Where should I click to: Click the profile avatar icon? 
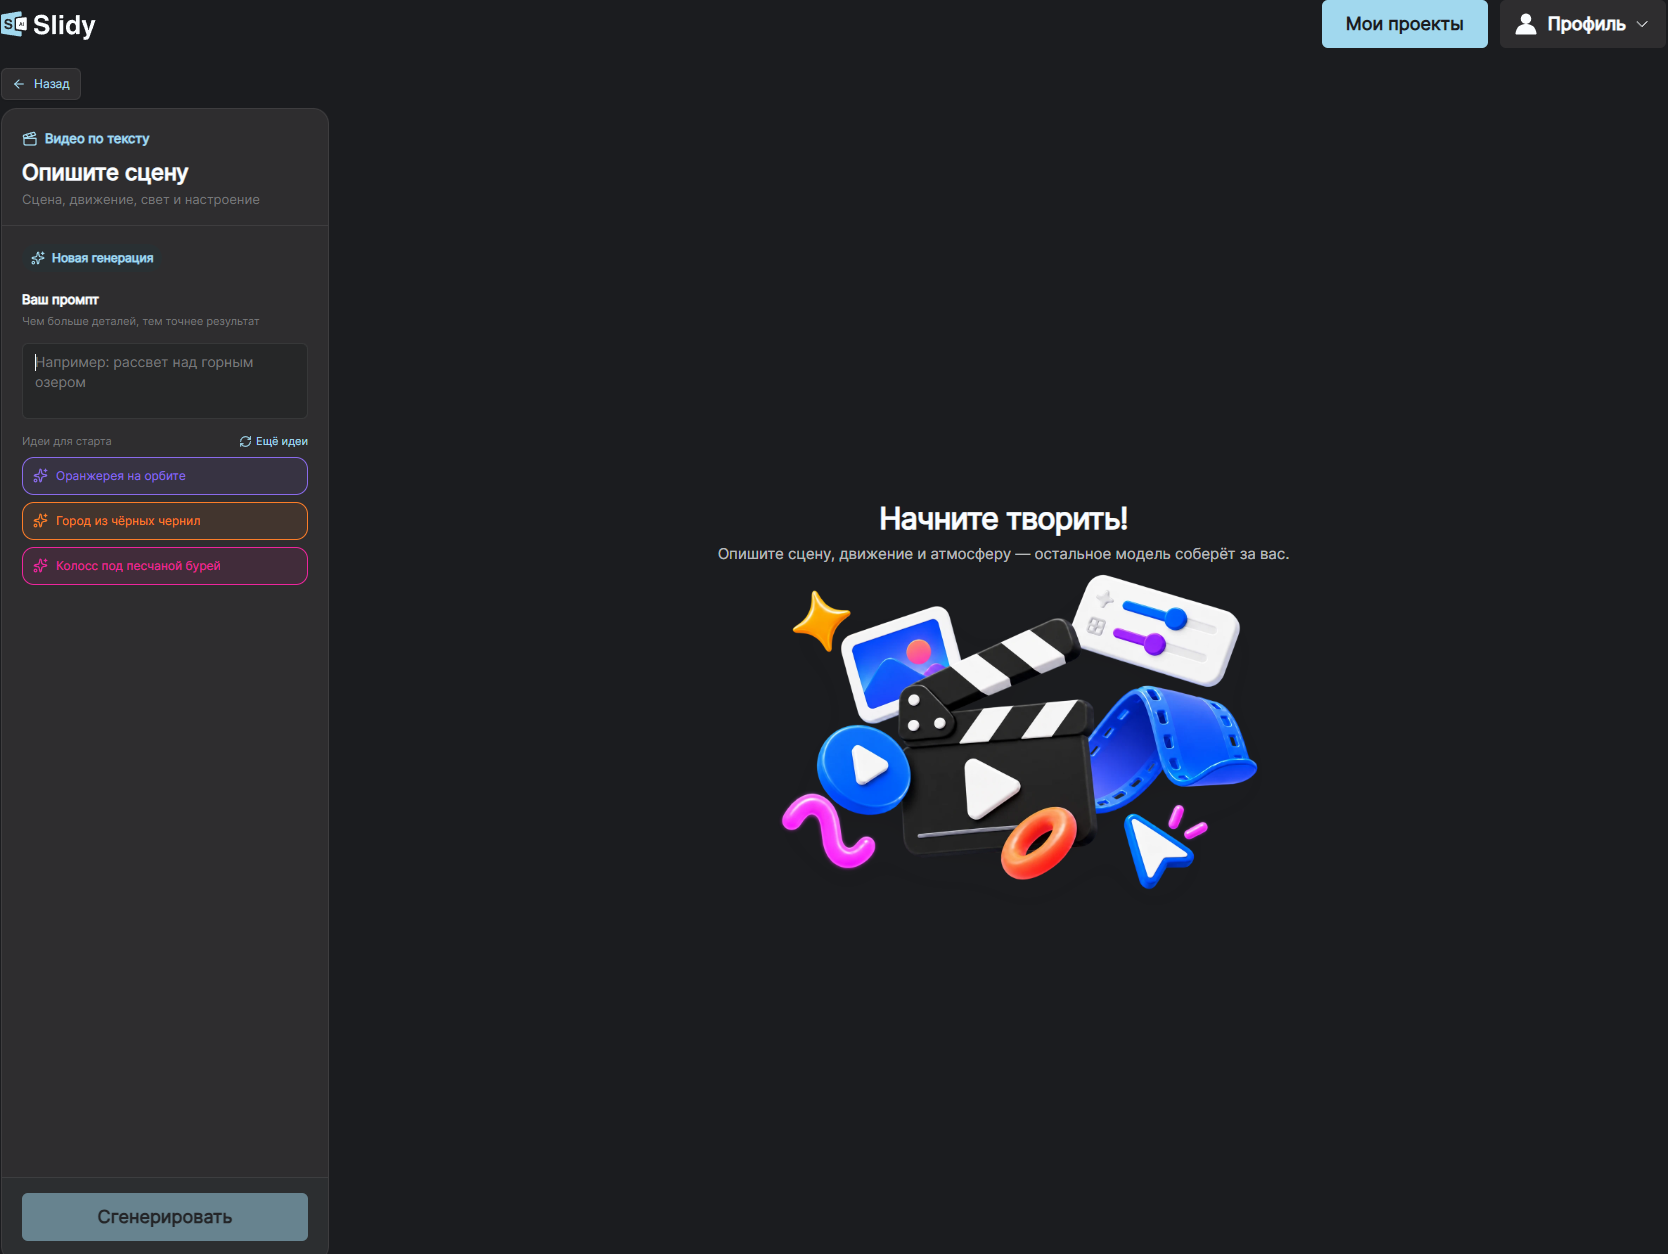point(1525,24)
